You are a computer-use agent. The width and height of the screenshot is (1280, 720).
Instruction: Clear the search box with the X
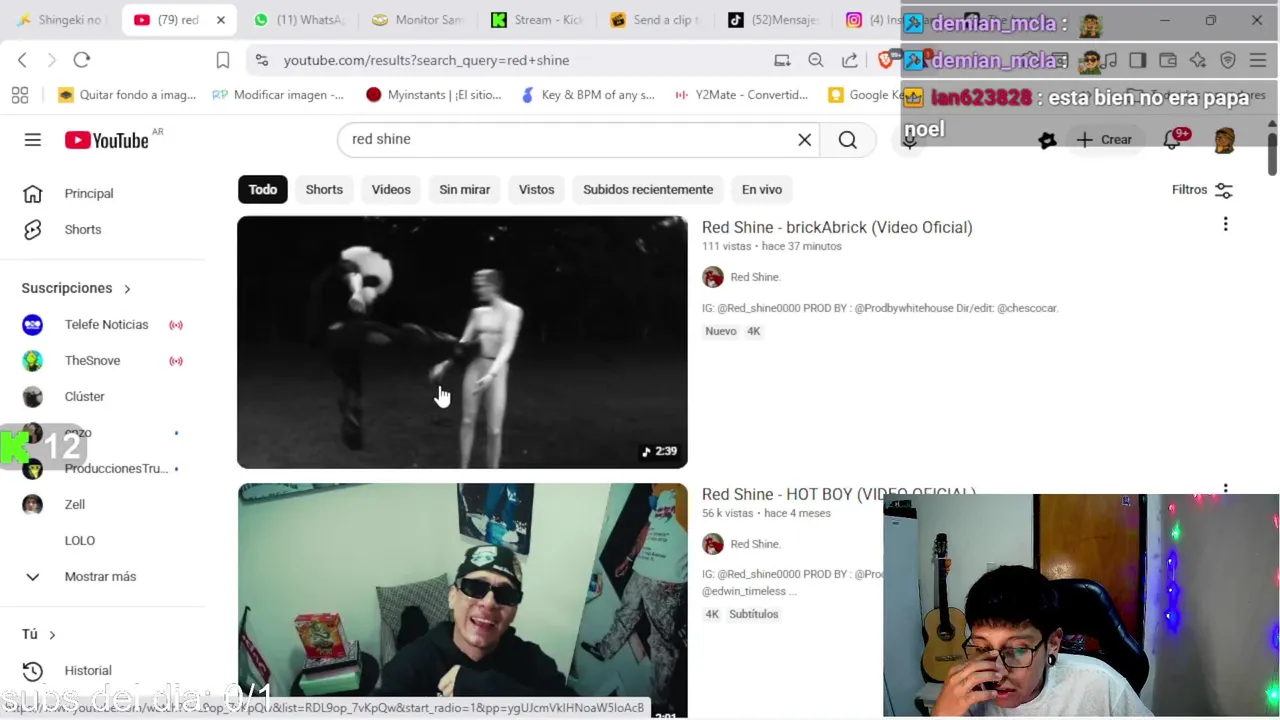pos(804,140)
